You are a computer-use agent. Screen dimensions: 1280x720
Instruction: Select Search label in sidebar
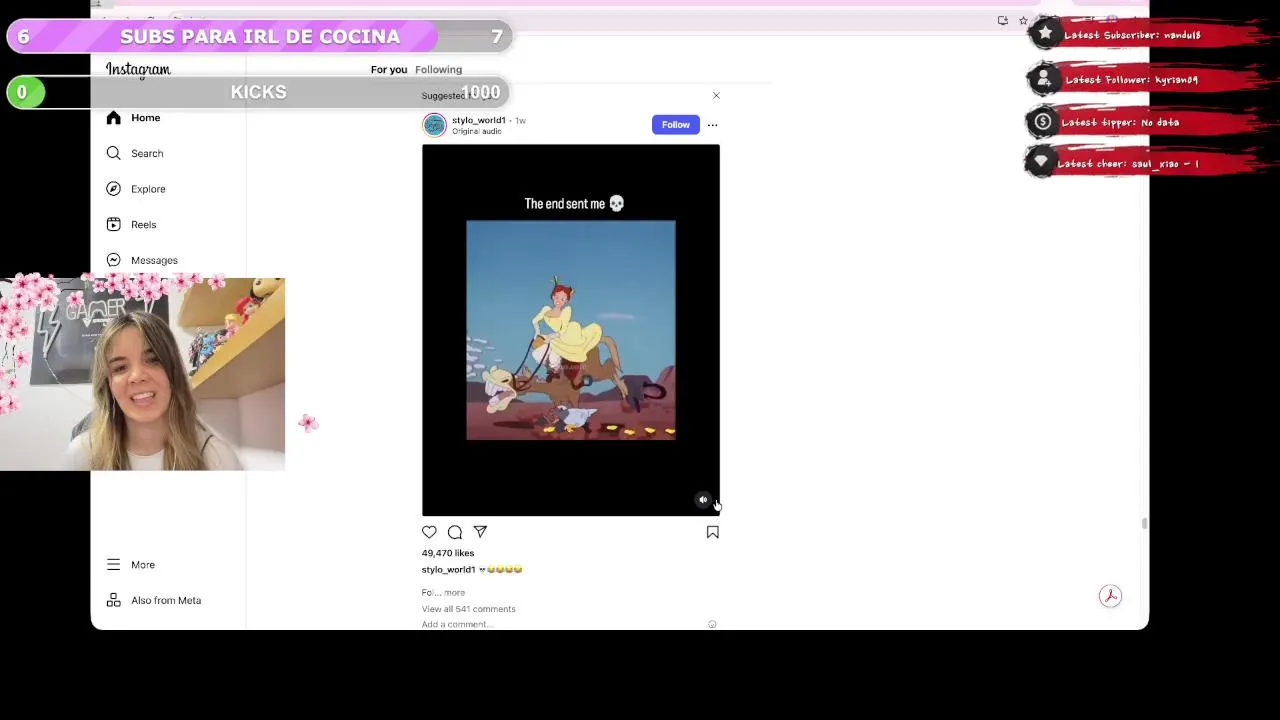tap(147, 153)
